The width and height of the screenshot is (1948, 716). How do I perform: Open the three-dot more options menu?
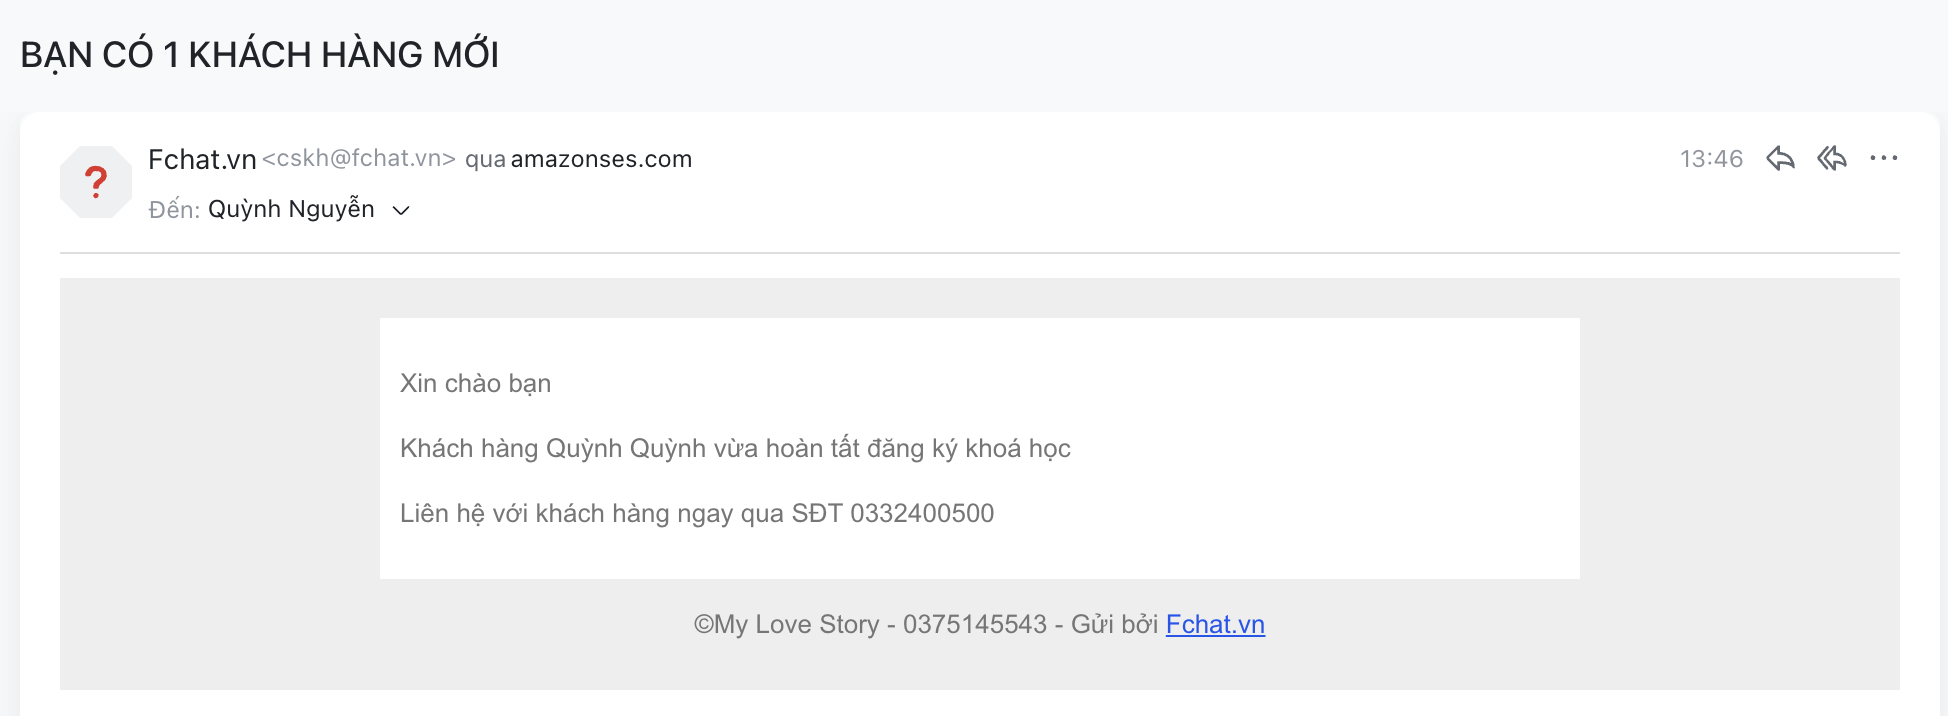(1883, 158)
